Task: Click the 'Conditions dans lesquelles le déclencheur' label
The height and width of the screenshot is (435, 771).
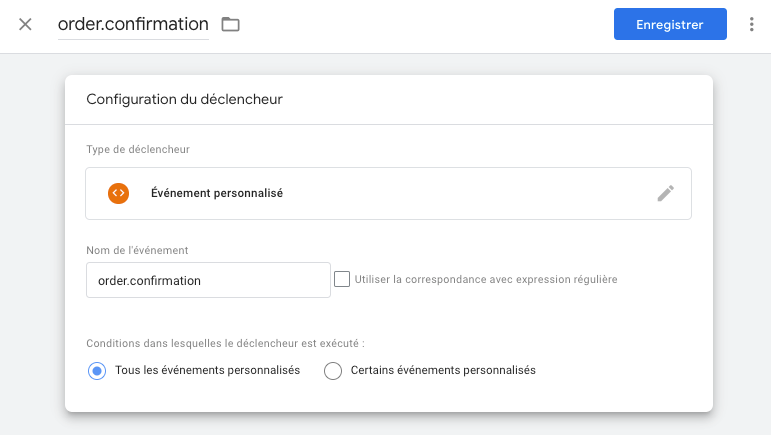Action: tap(225, 342)
